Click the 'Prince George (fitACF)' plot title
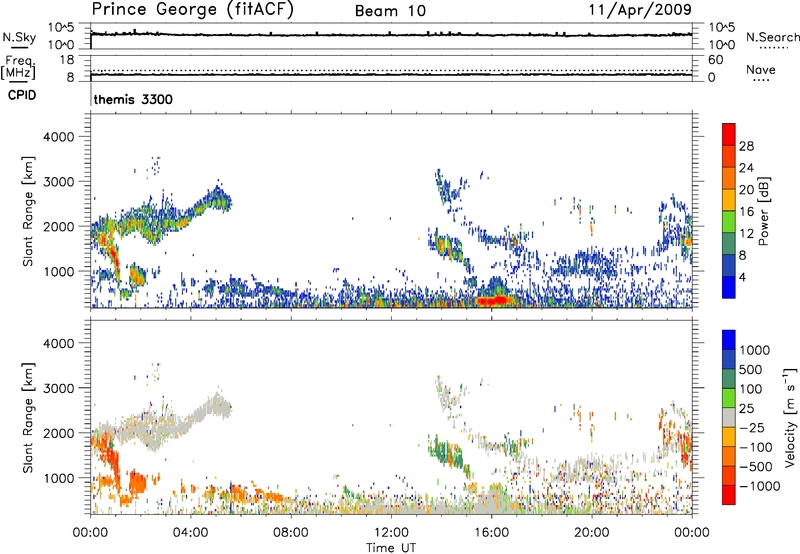 pos(193,10)
